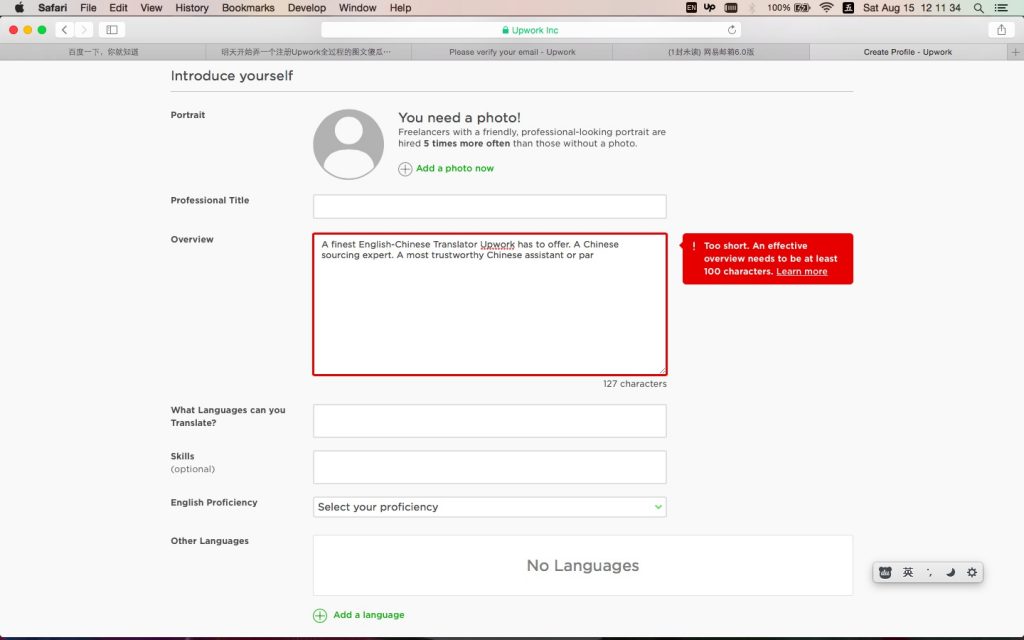Click the 五 input method menu icon
The height and width of the screenshot is (640, 1024).
click(848, 8)
